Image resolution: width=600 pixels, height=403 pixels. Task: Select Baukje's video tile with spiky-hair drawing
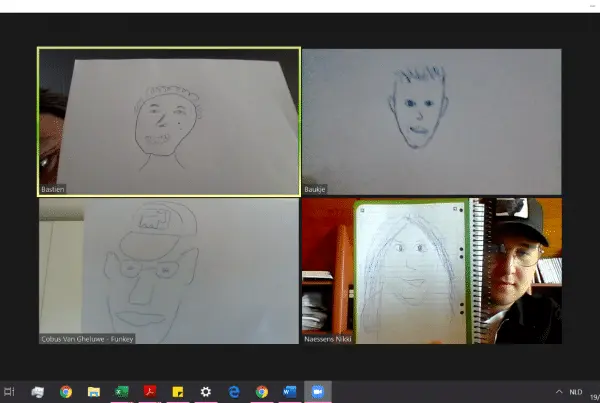coord(431,121)
